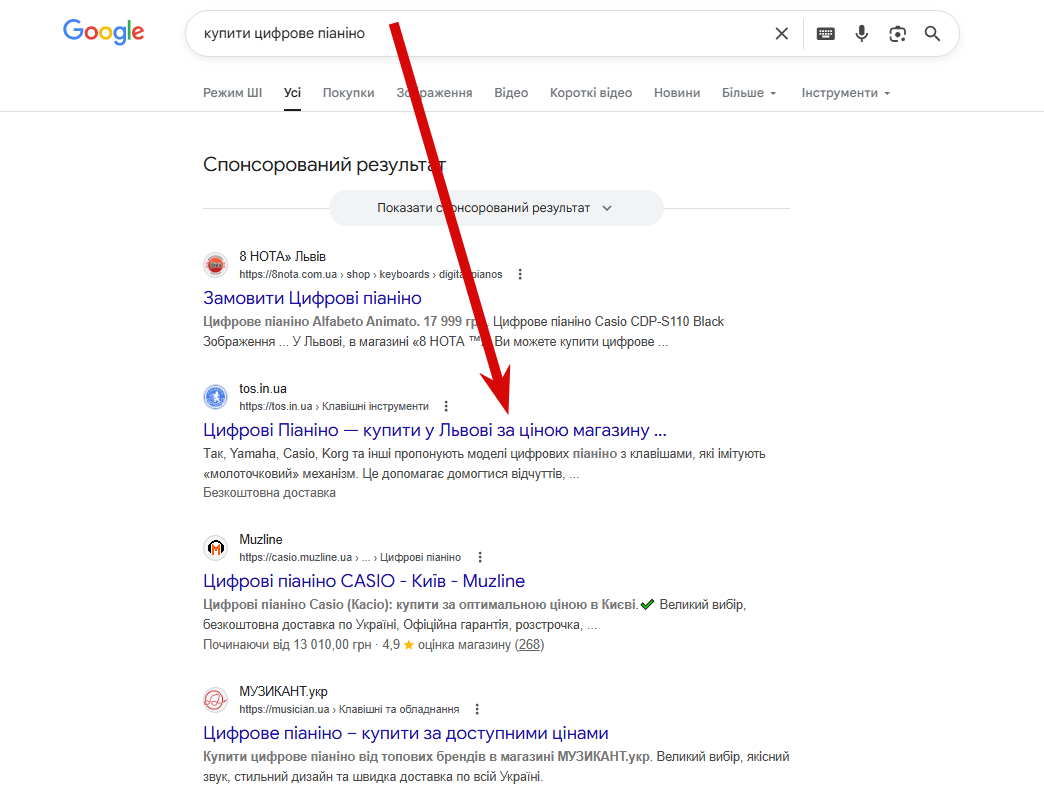Viewport: 1044px width, 786px height.
Task: Click the https://tos.in.ua URL breadcrumb
Action: coord(334,406)
